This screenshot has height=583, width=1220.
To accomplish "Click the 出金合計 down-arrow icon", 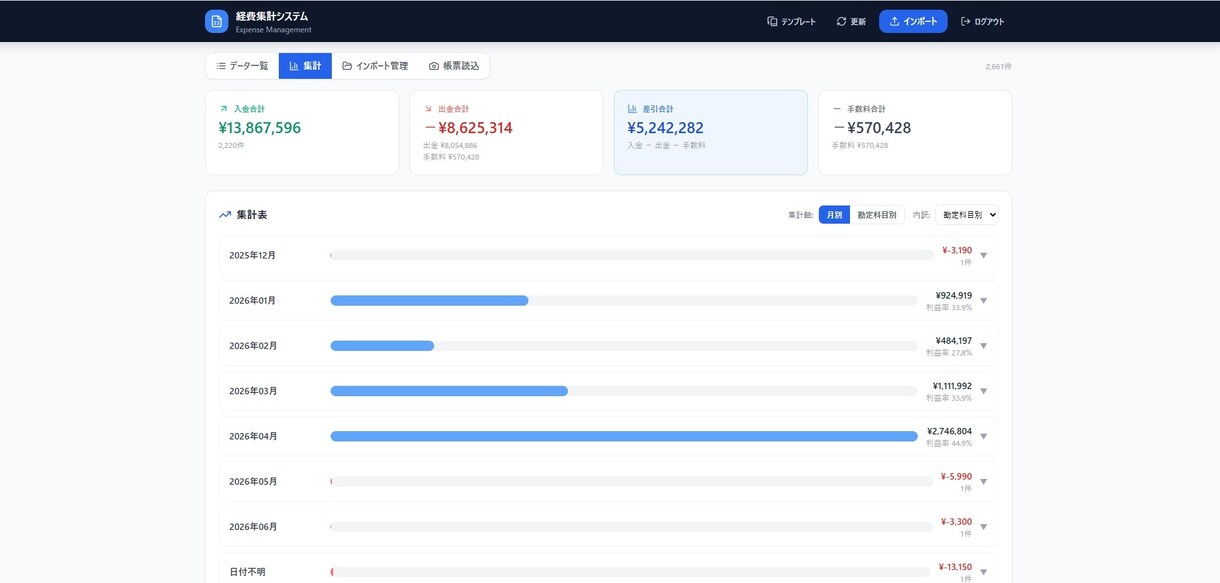I will (428, 108).
